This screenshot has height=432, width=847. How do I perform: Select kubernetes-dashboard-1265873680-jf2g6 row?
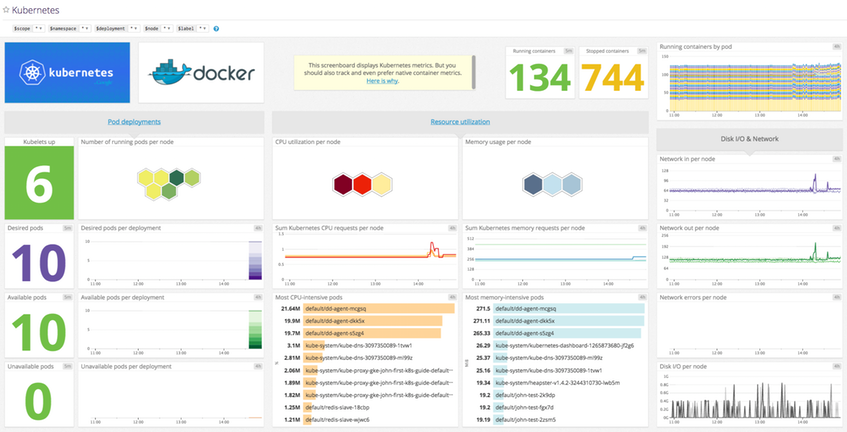[x=558, y=346]
